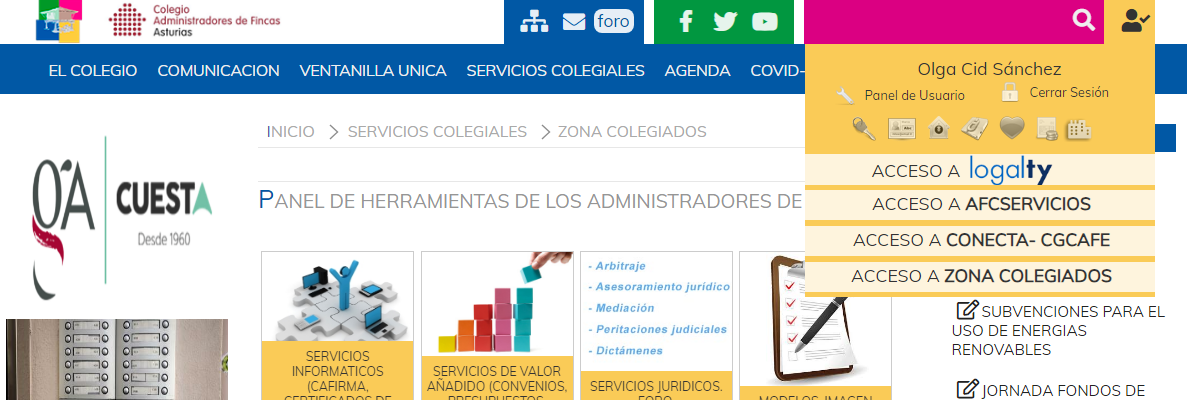Open SERVICIOS DE VALOR AÑADIDO card image
The width and height of the screenshot is (1187, 400).
pos(497,304)
